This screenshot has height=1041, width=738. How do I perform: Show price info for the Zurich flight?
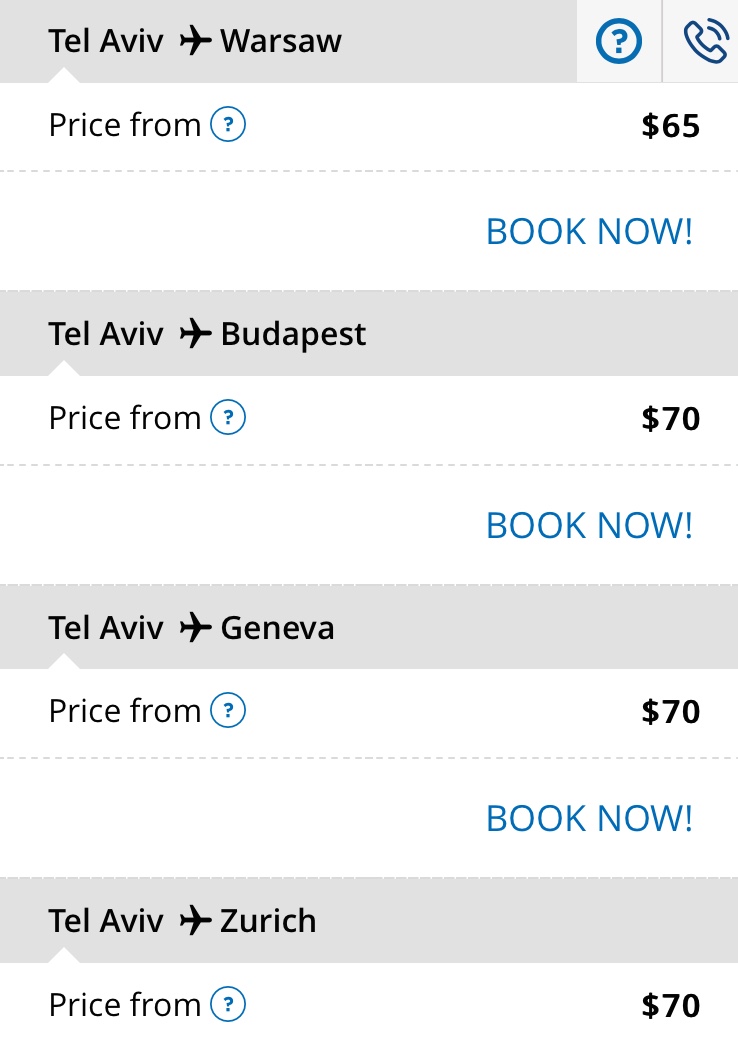[x=228, y=1004]
